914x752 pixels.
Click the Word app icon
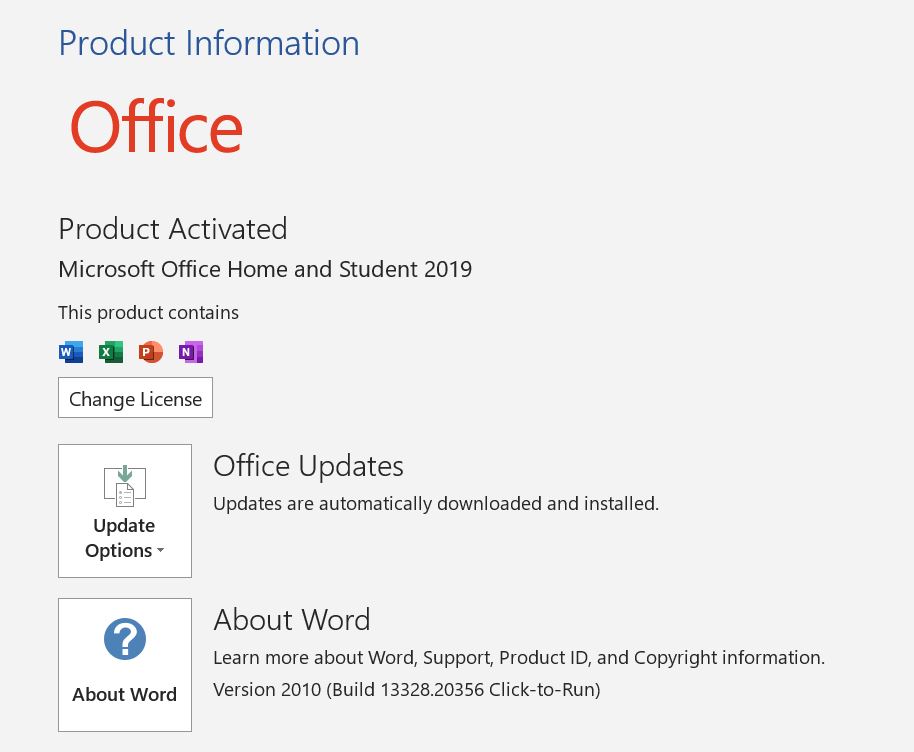(x=71, y=352)
